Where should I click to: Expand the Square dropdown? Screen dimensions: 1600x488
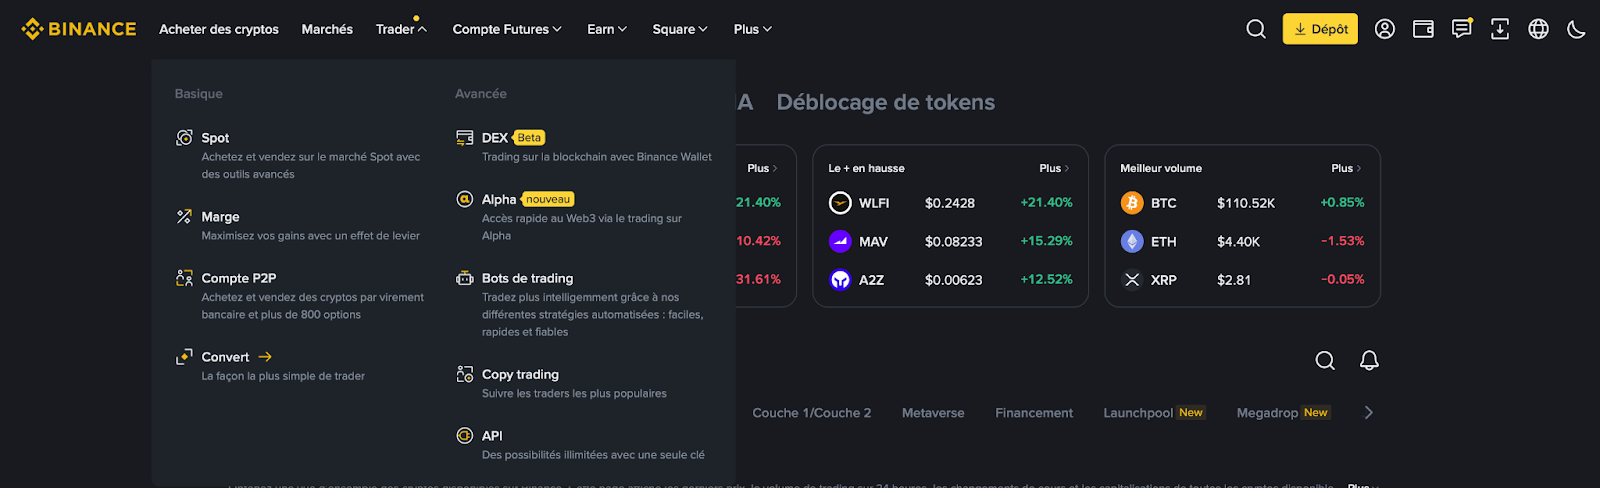click(680, 29)
